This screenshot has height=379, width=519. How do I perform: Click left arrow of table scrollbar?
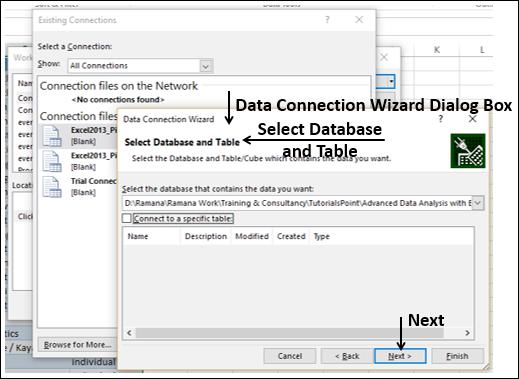pyautogui.click(x=129, y=333)
